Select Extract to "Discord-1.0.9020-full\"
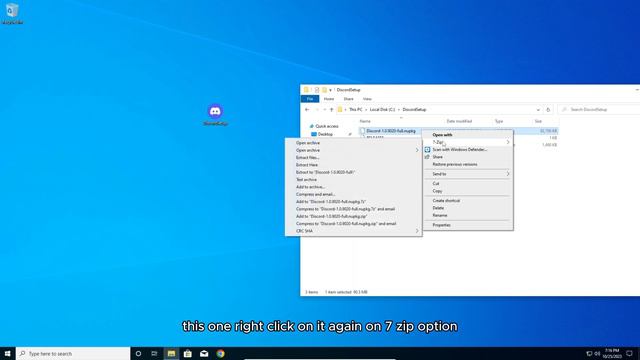Viewport: 640px width, 360px height. tap(353, 172)
